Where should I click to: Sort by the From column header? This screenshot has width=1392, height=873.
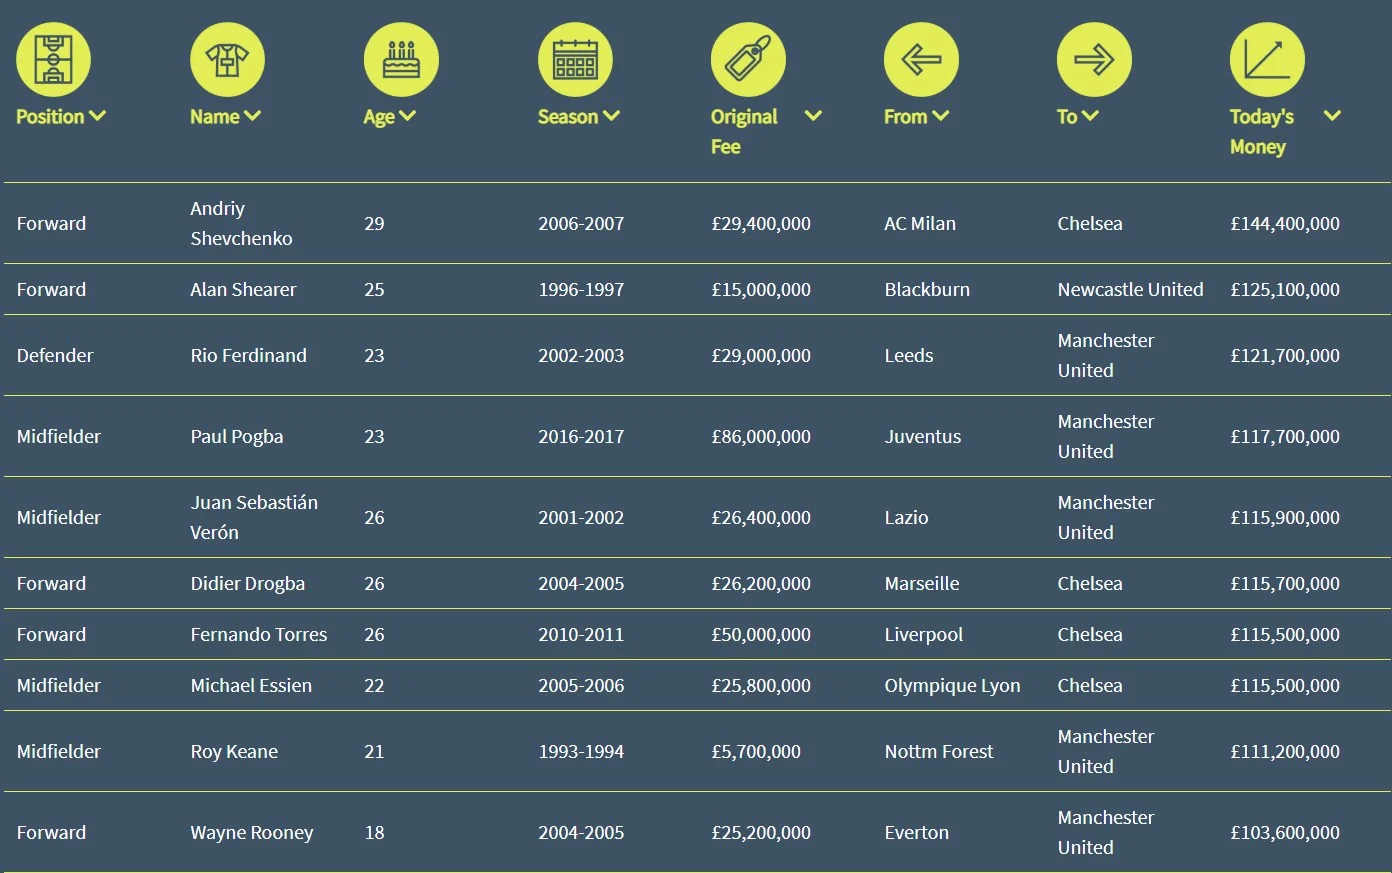tap(905, 117)
